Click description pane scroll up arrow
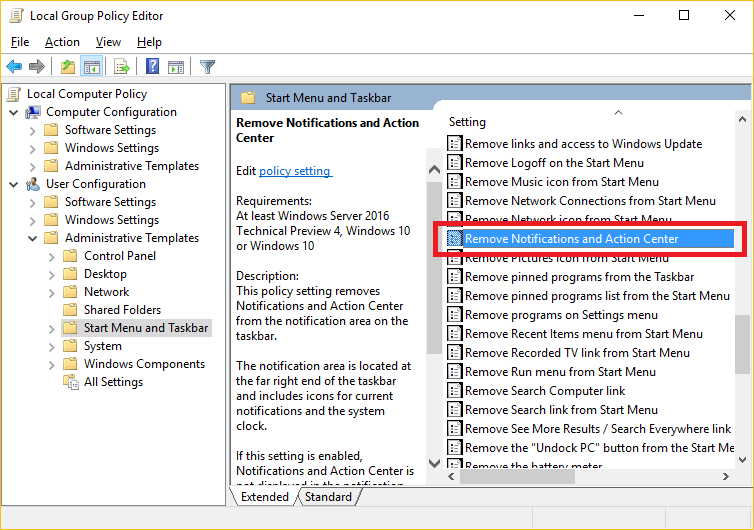The height and width of the screenshot is (530, 754). [x=434, y=169]
